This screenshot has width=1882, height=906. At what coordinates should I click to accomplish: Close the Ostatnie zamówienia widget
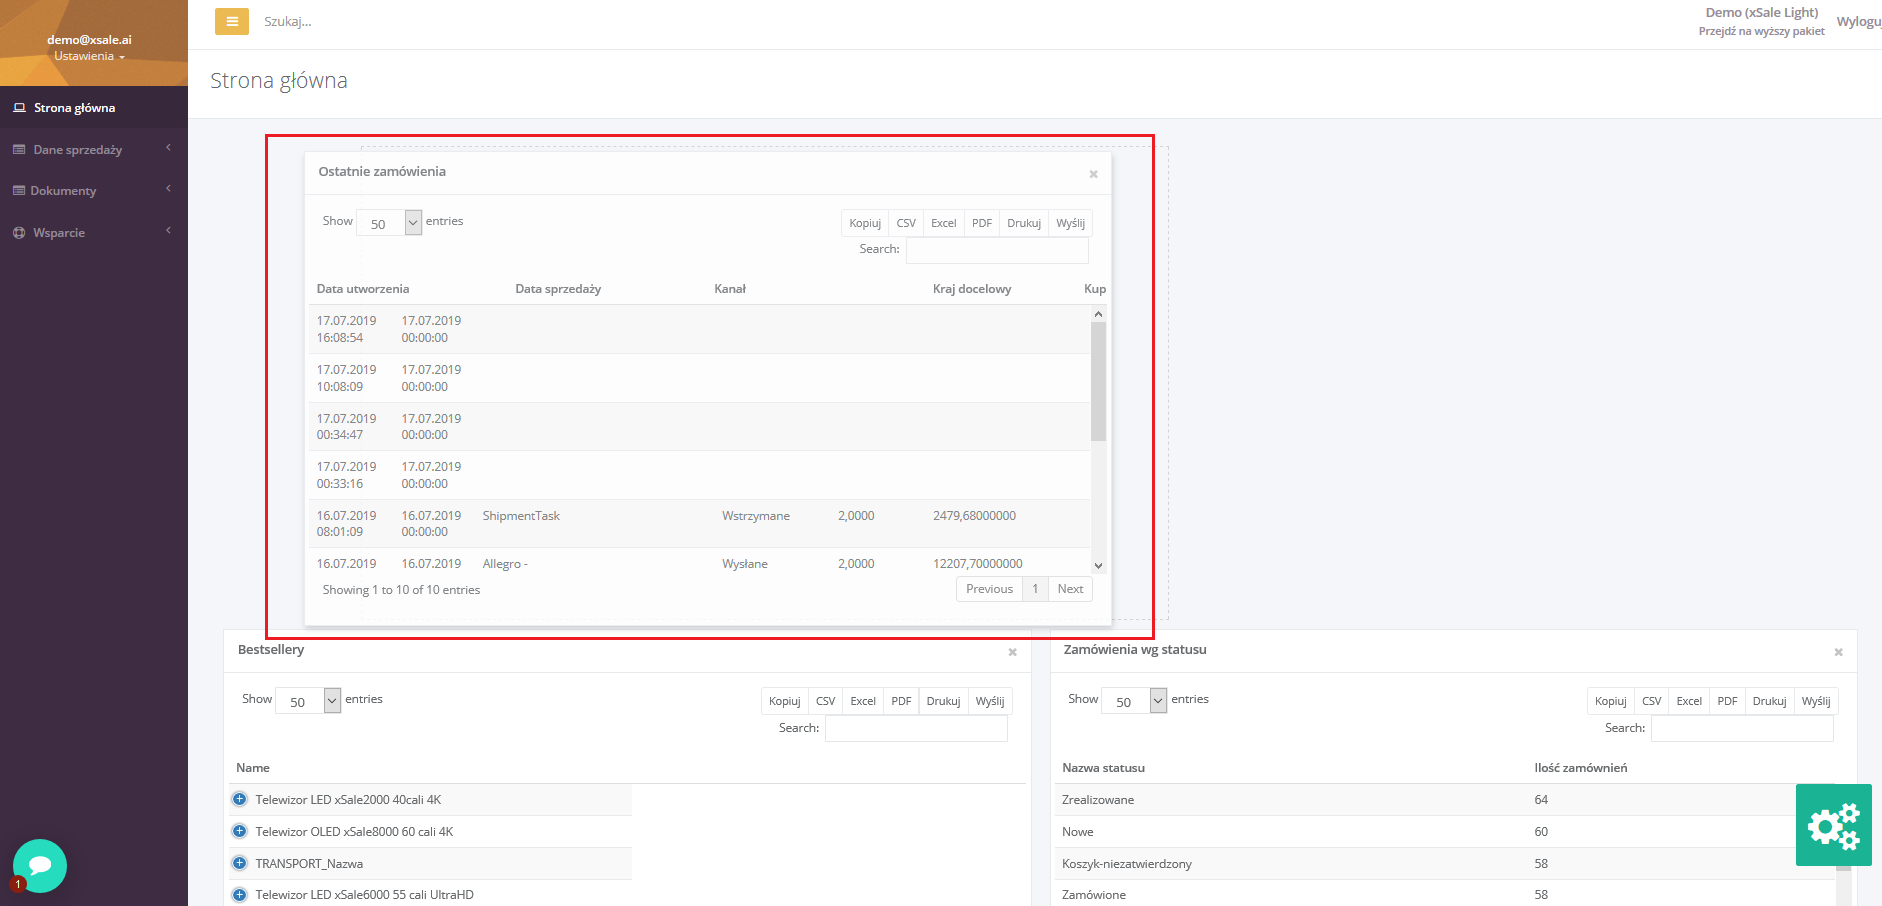(x=1093, y=174)
